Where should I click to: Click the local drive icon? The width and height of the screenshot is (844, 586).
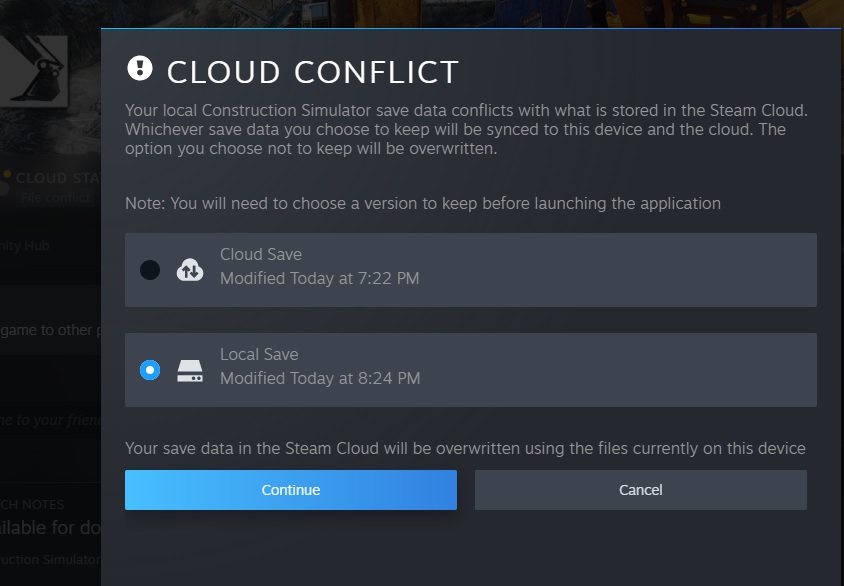point(190,370)
